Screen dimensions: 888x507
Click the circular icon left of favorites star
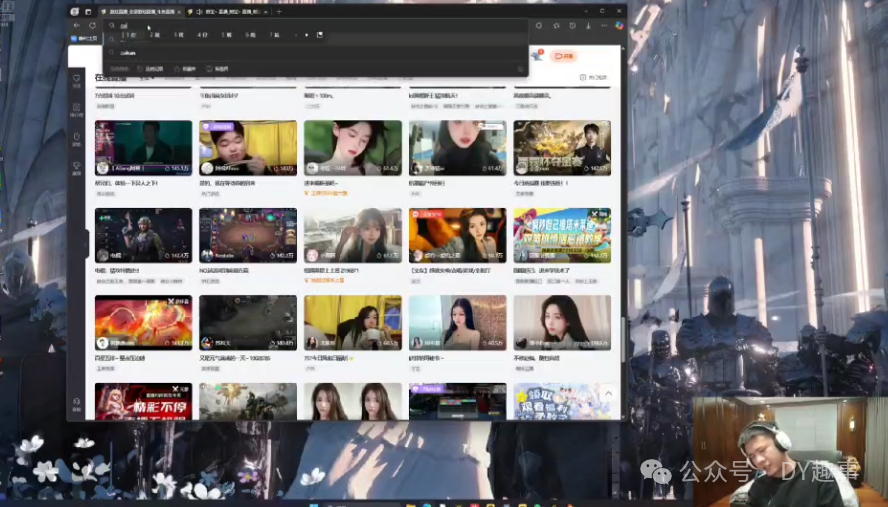pyautogui.click(x=539, y=25)
